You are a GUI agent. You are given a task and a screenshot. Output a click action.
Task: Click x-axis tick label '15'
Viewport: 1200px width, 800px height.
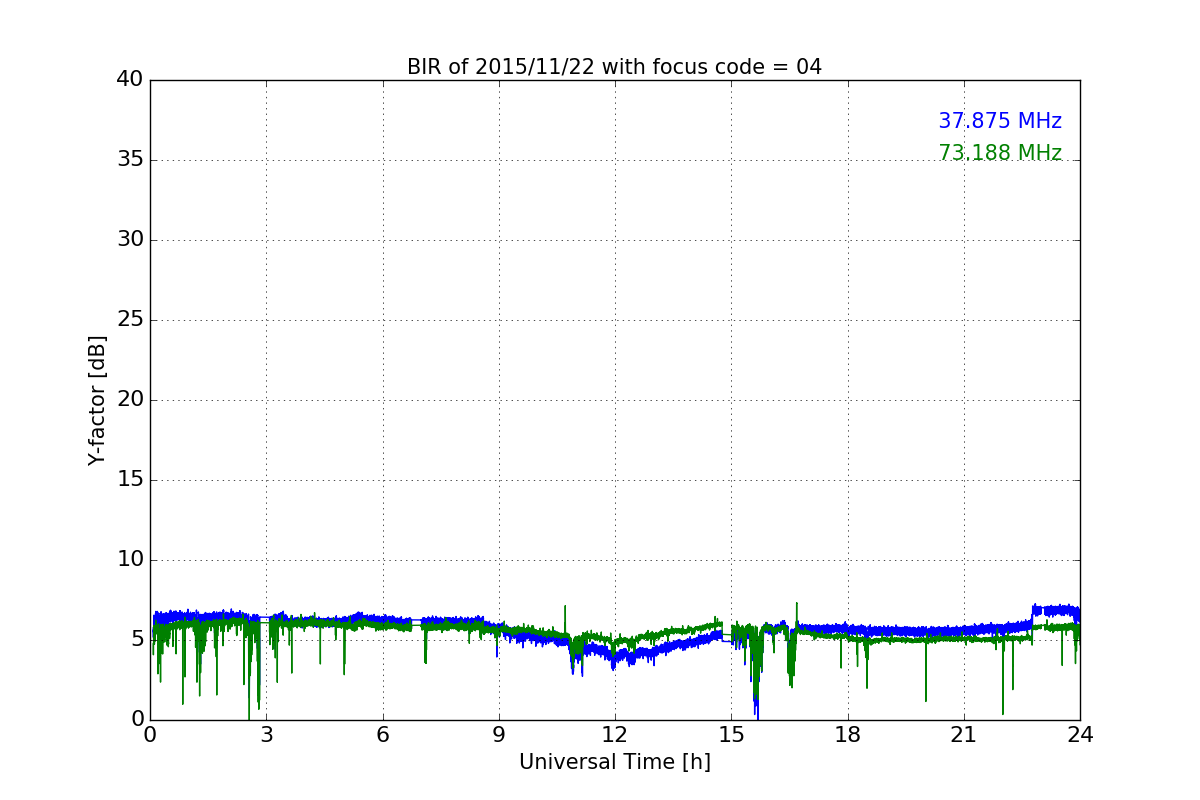[x=731, y=735]
